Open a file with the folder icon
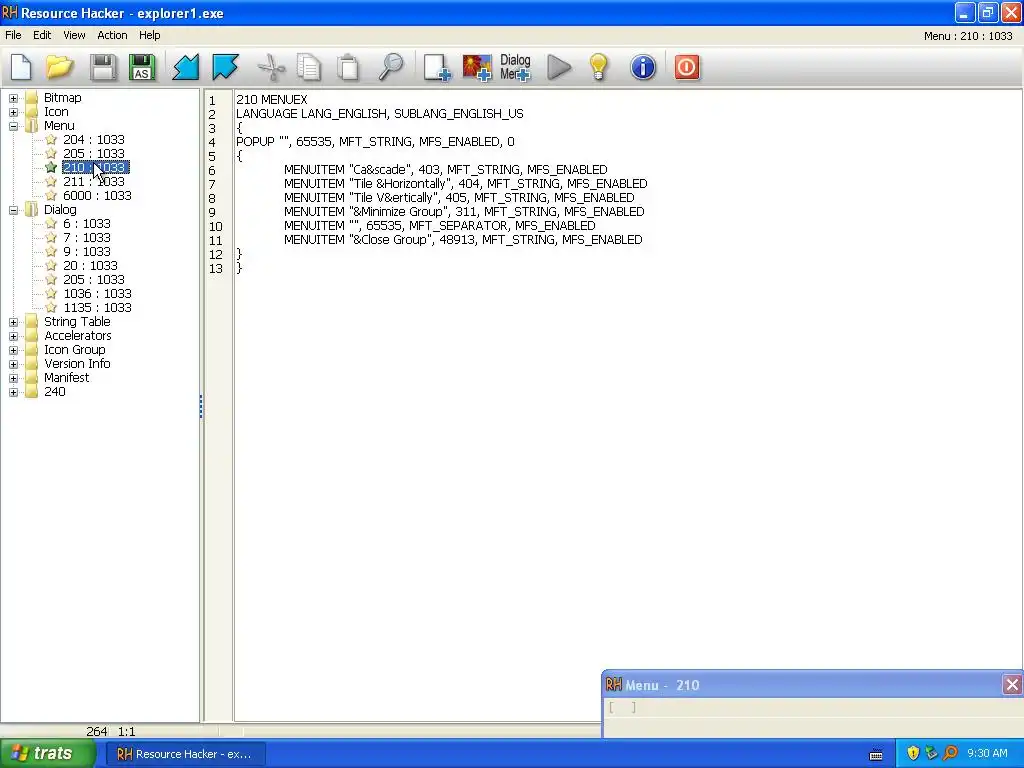 (x=59, y=67)
